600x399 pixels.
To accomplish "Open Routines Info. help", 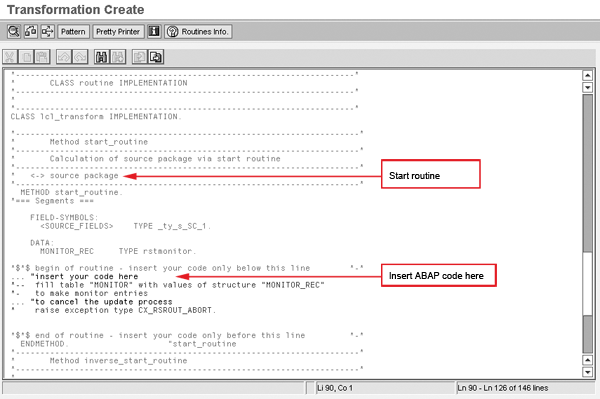I will (x=198, y=32).
